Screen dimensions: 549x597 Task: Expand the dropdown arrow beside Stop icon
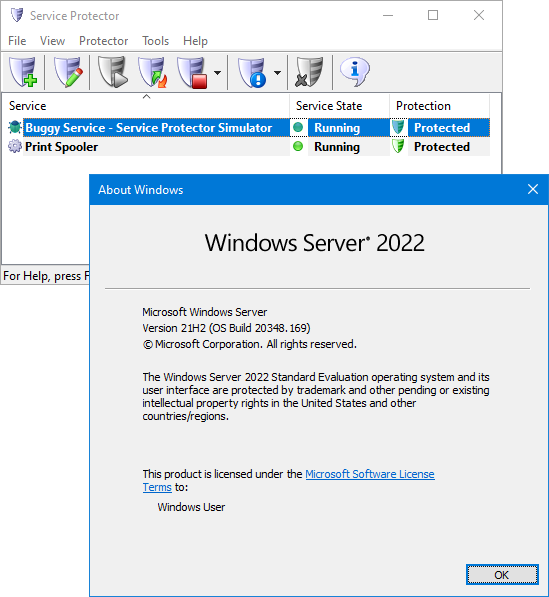(217, 72)
